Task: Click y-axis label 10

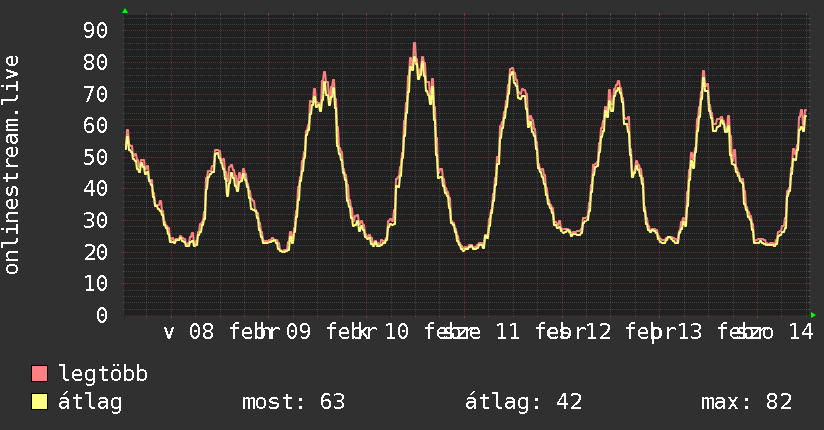Action: [x=96, y=283]
